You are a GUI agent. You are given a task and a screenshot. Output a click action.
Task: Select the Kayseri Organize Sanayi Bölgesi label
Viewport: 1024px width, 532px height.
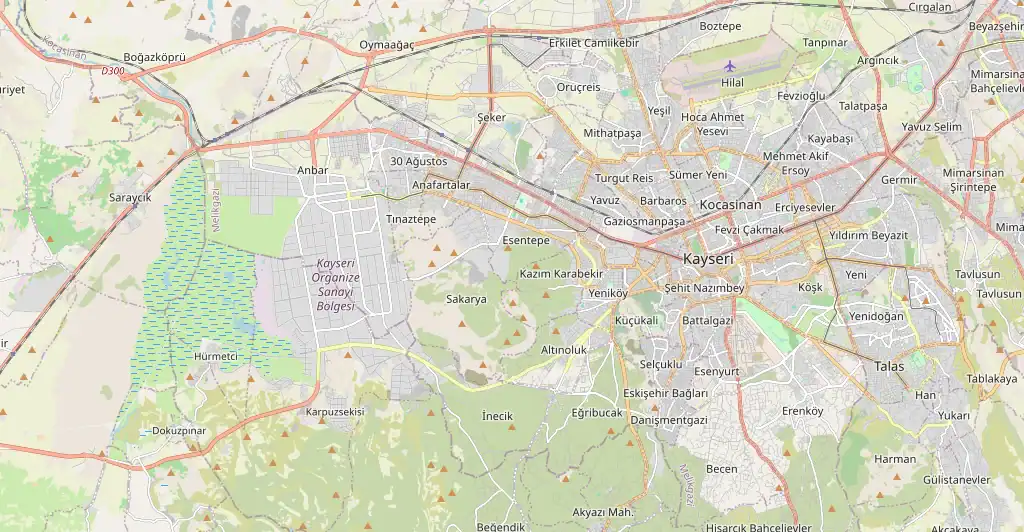point(336,285)
